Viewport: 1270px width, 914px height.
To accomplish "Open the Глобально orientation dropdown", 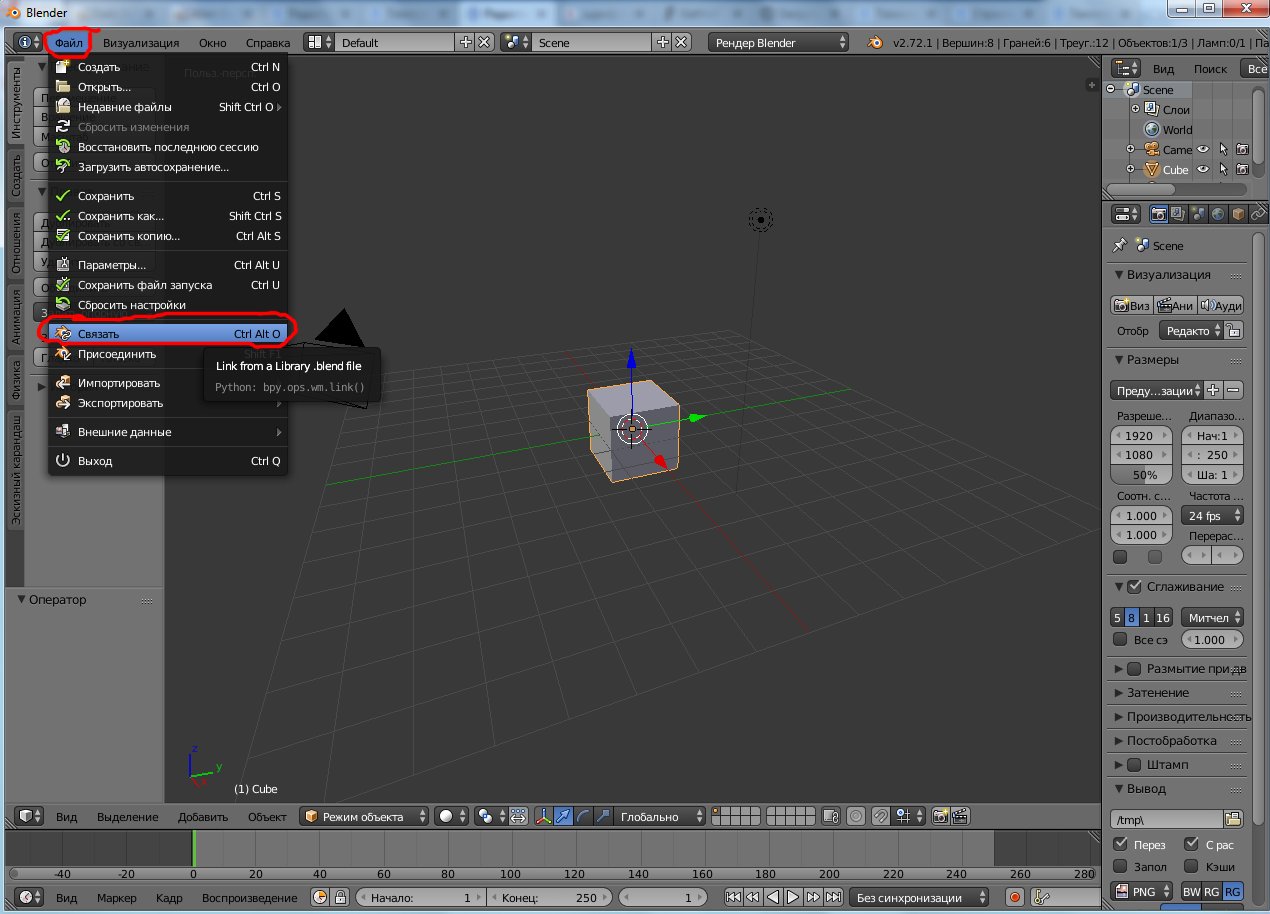I will 661,816.
